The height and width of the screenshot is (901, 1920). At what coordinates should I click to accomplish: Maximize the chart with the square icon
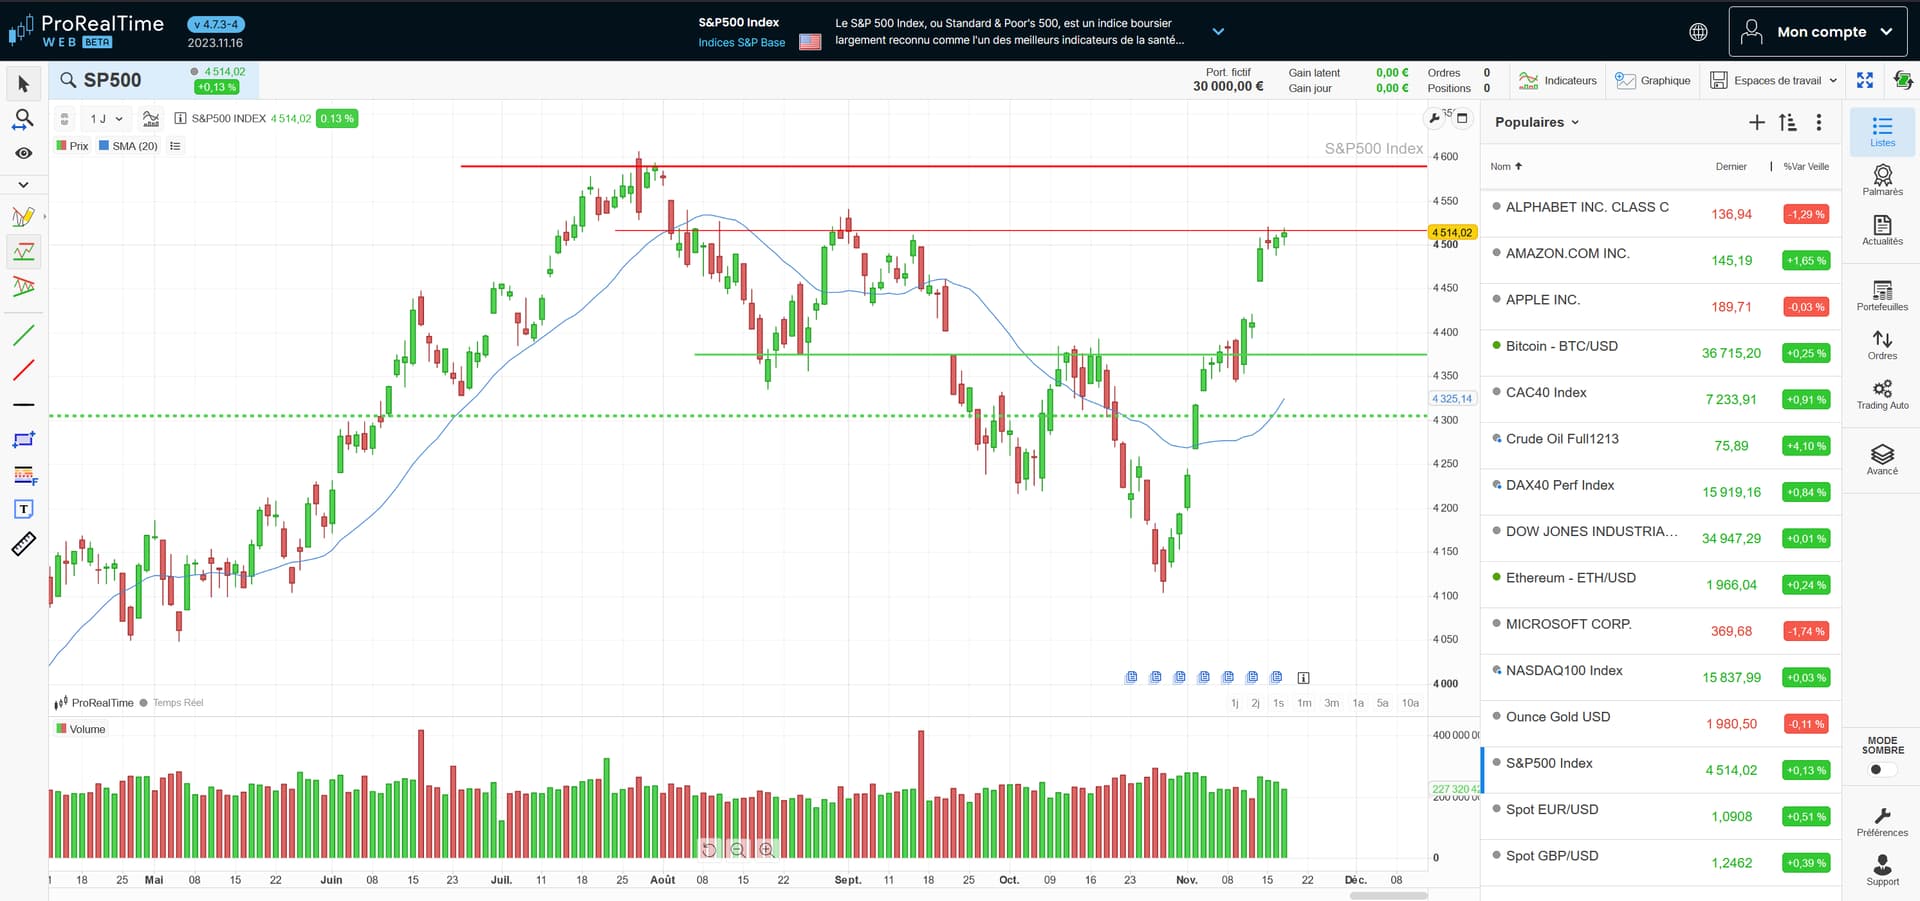(1462, 118)
